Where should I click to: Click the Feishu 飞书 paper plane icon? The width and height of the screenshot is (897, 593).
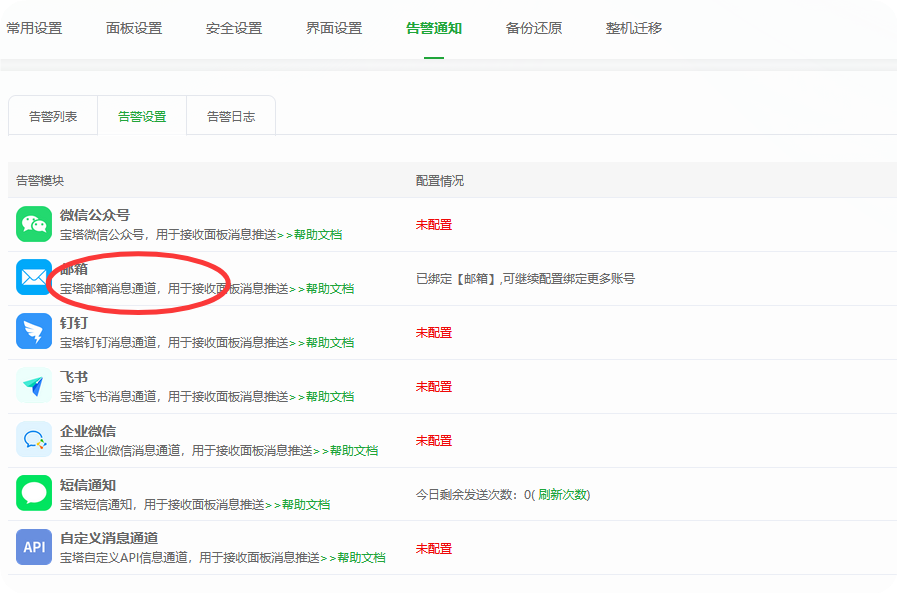(x=34, y=386)
